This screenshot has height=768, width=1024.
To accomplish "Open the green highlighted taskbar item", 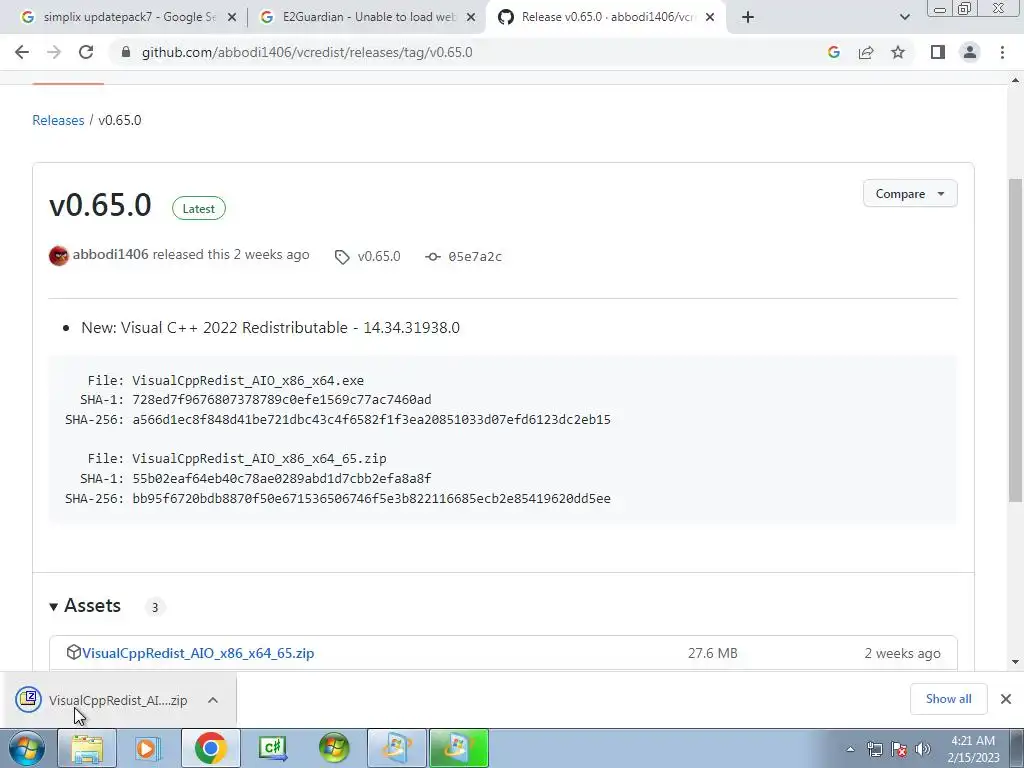I will (x=458, y=748).
